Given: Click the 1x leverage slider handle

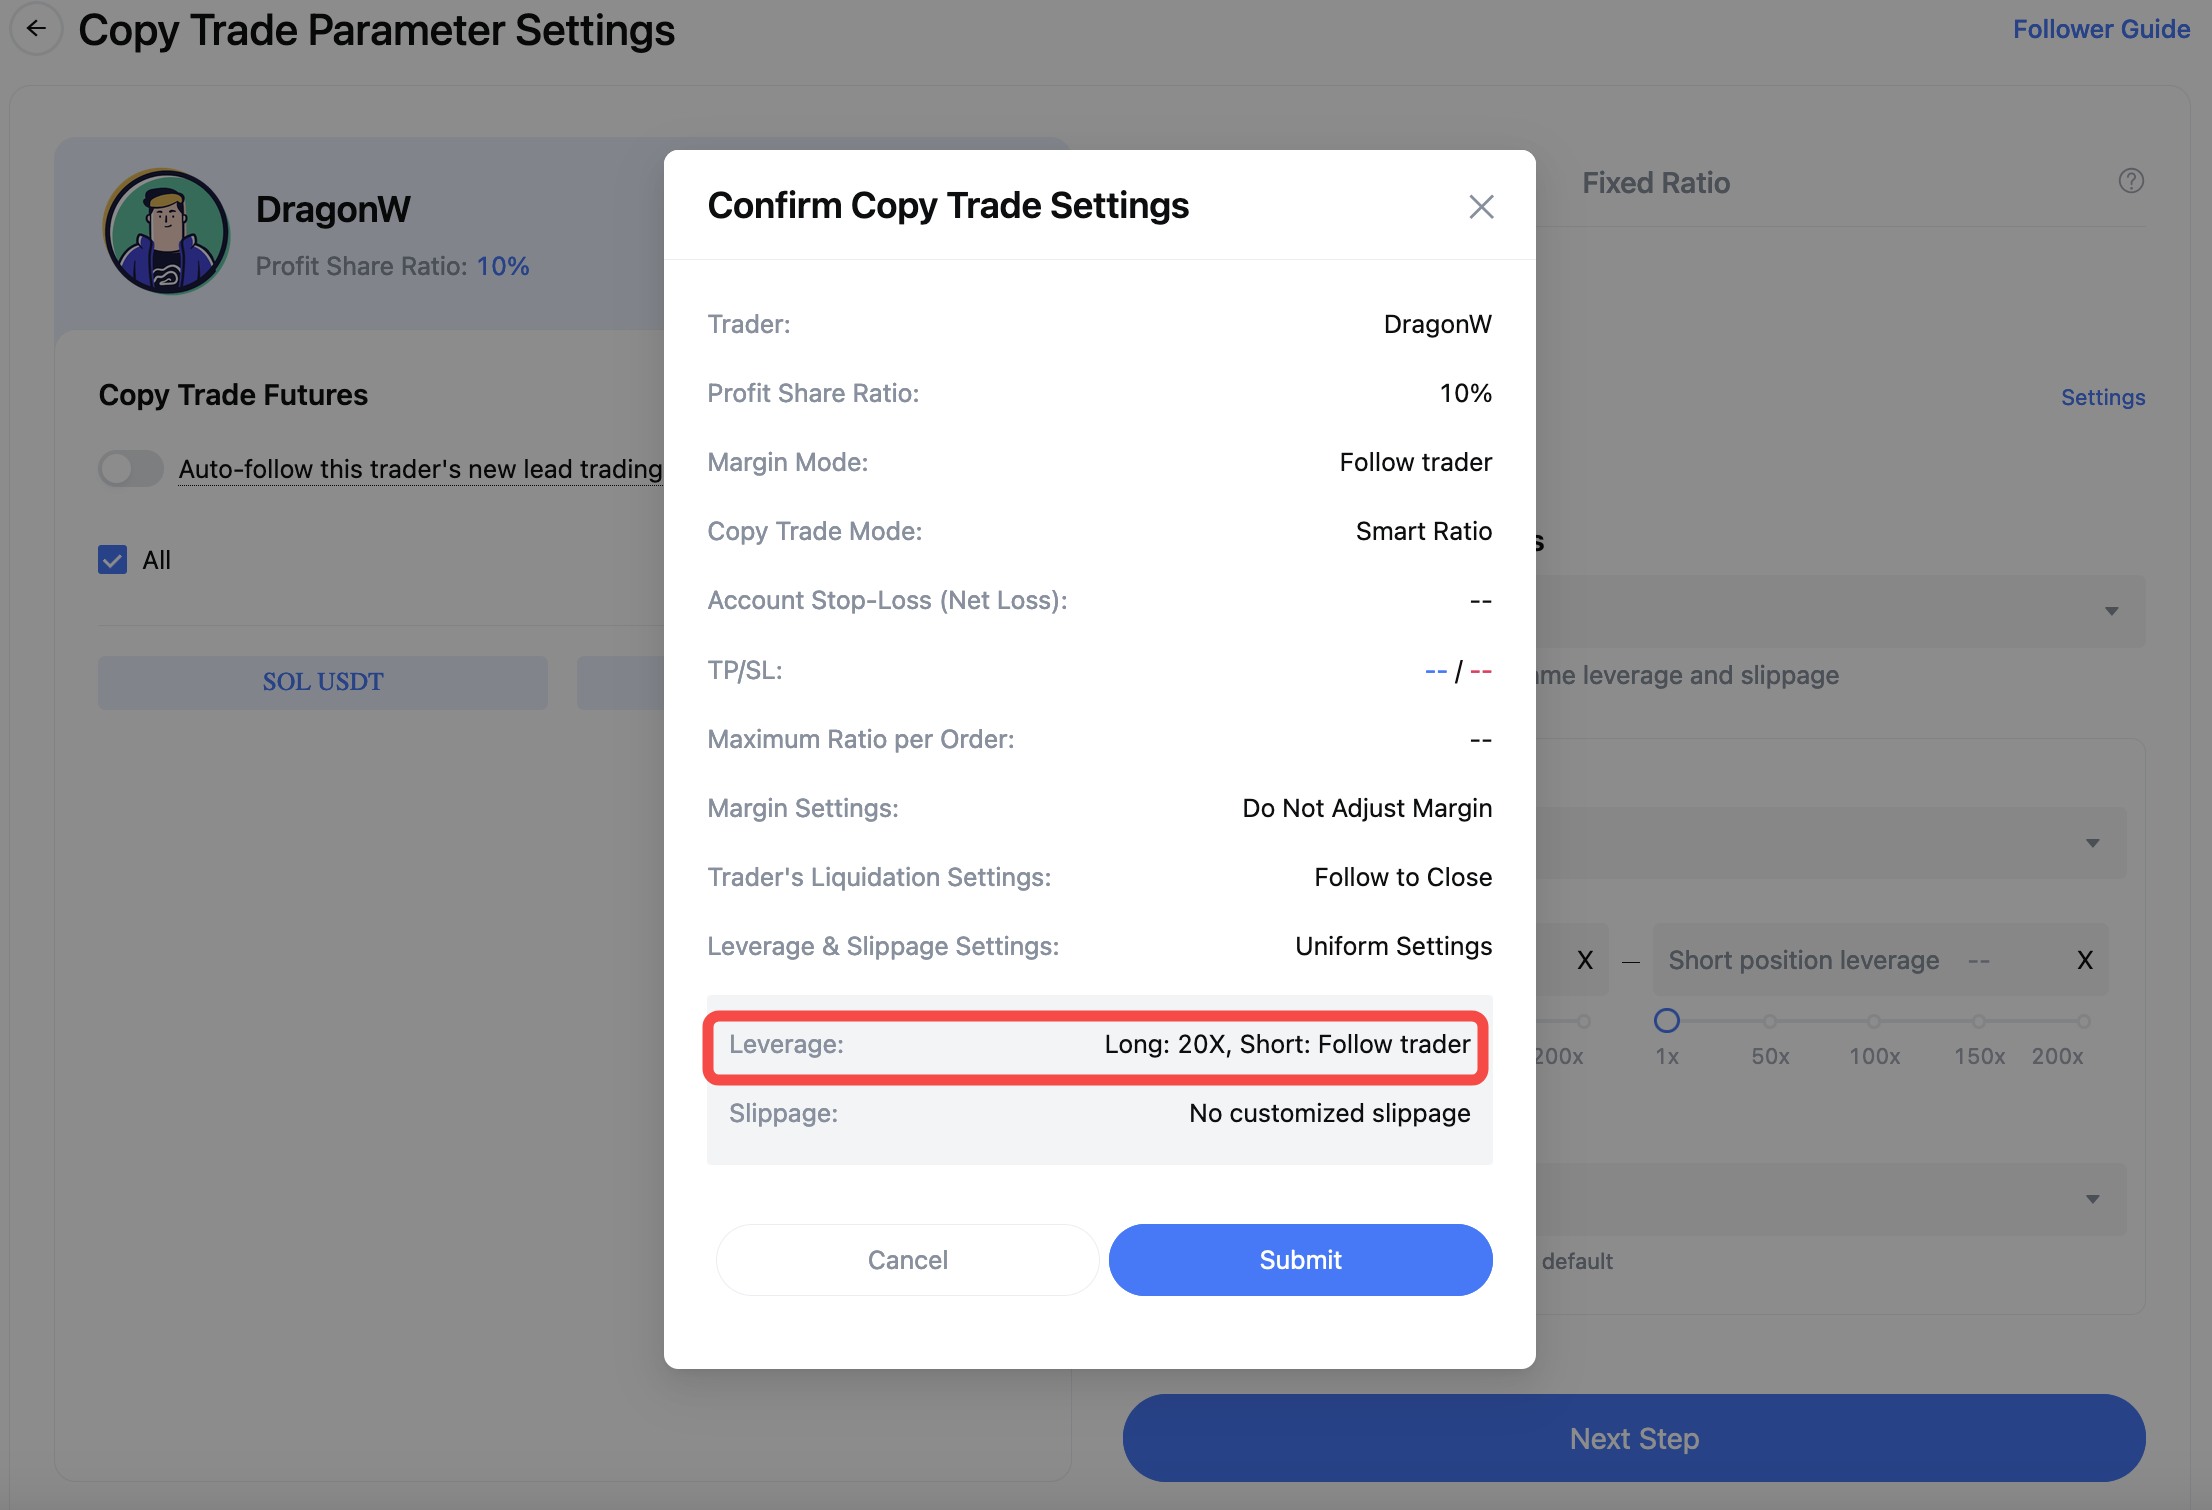Looking at the screenshot, I should coord(1666,1021).
